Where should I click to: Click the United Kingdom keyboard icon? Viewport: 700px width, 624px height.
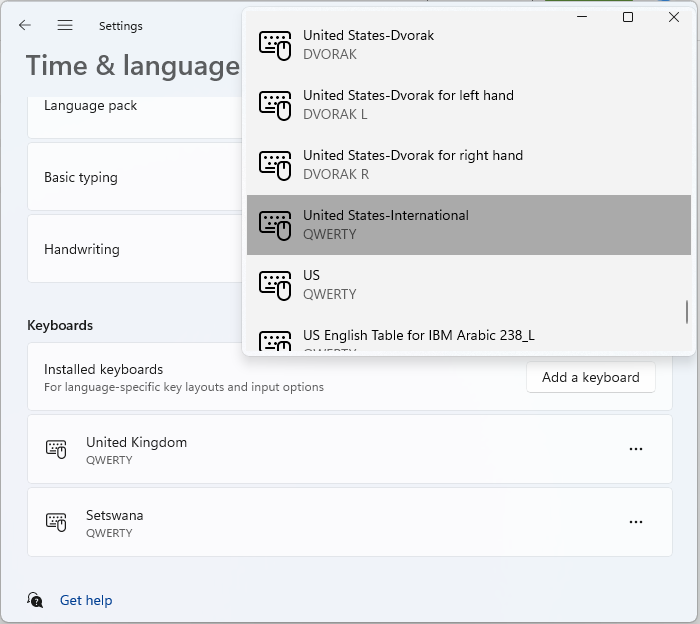pos(57,450)
